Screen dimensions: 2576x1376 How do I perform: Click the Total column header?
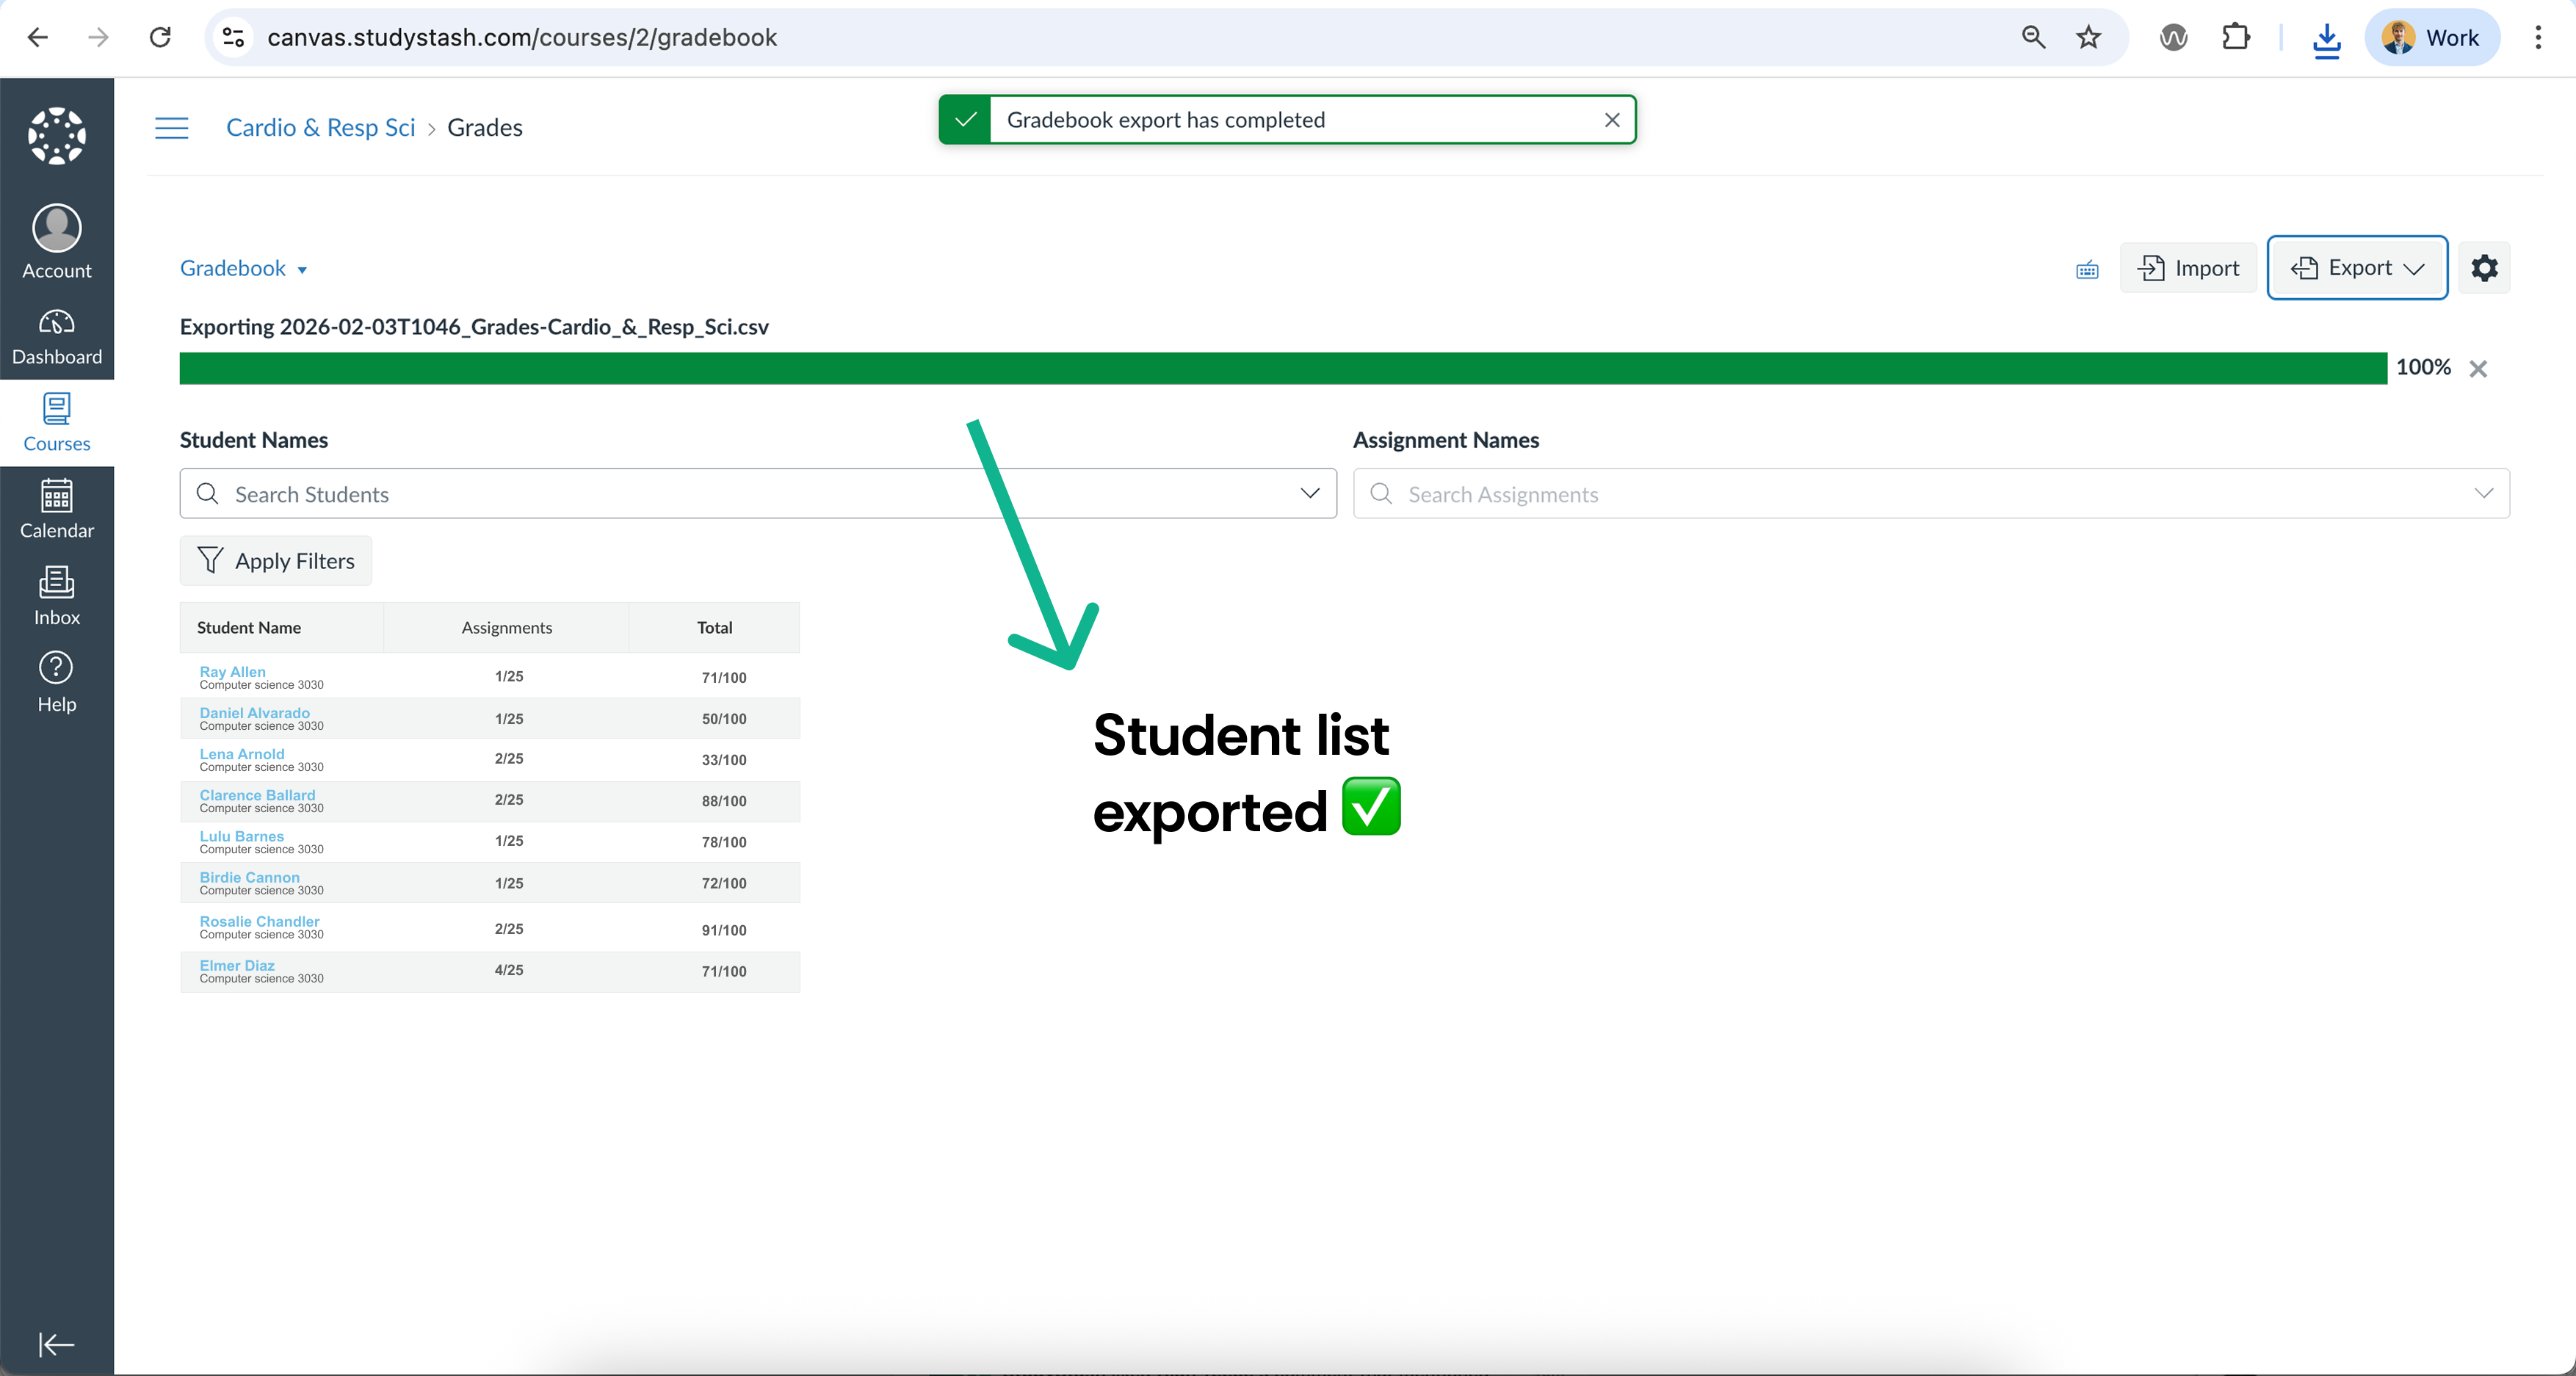click(x=714, y=628)
